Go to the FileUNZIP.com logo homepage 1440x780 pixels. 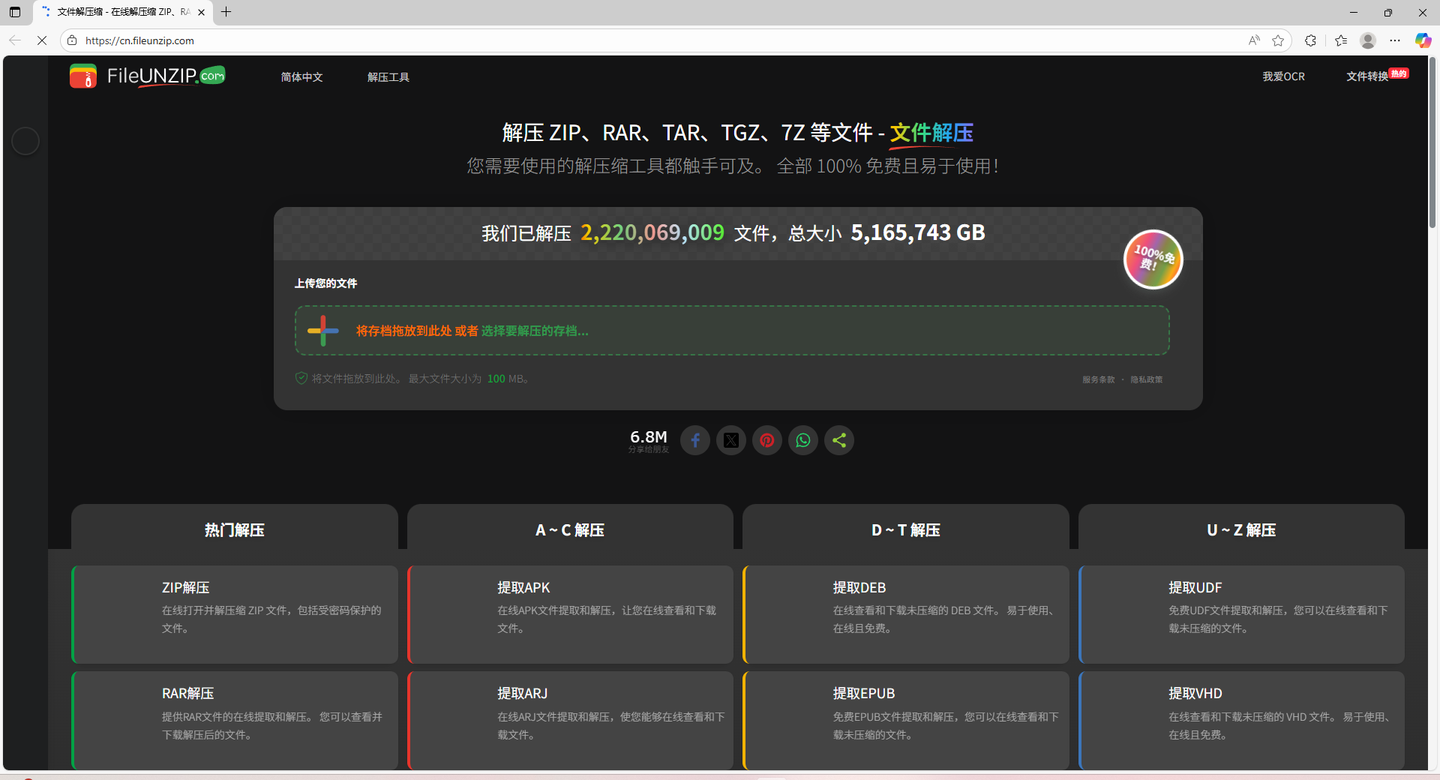coord(147,76)
